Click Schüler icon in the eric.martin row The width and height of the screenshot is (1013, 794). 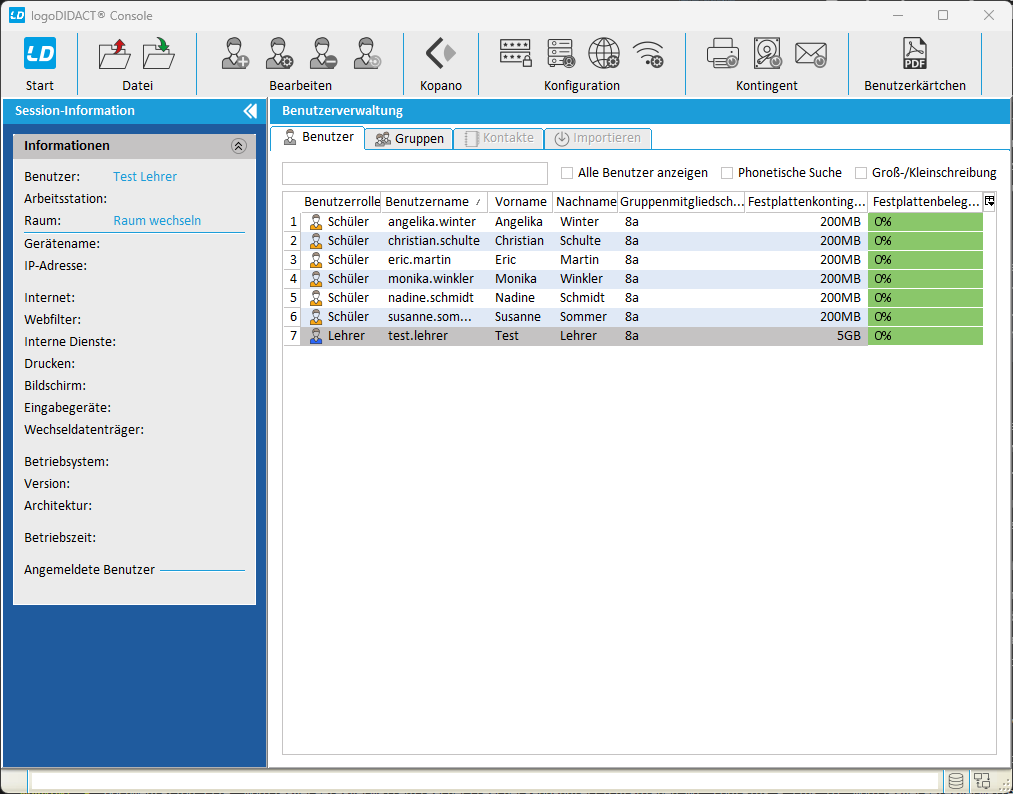pyautogui.click(x=316, y=260)
